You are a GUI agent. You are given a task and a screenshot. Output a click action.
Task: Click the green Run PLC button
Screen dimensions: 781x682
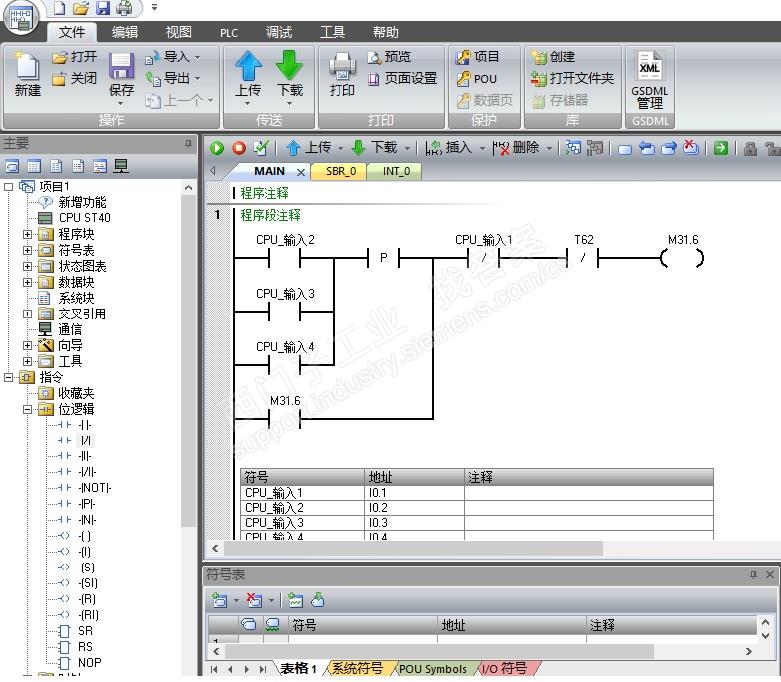217,148
